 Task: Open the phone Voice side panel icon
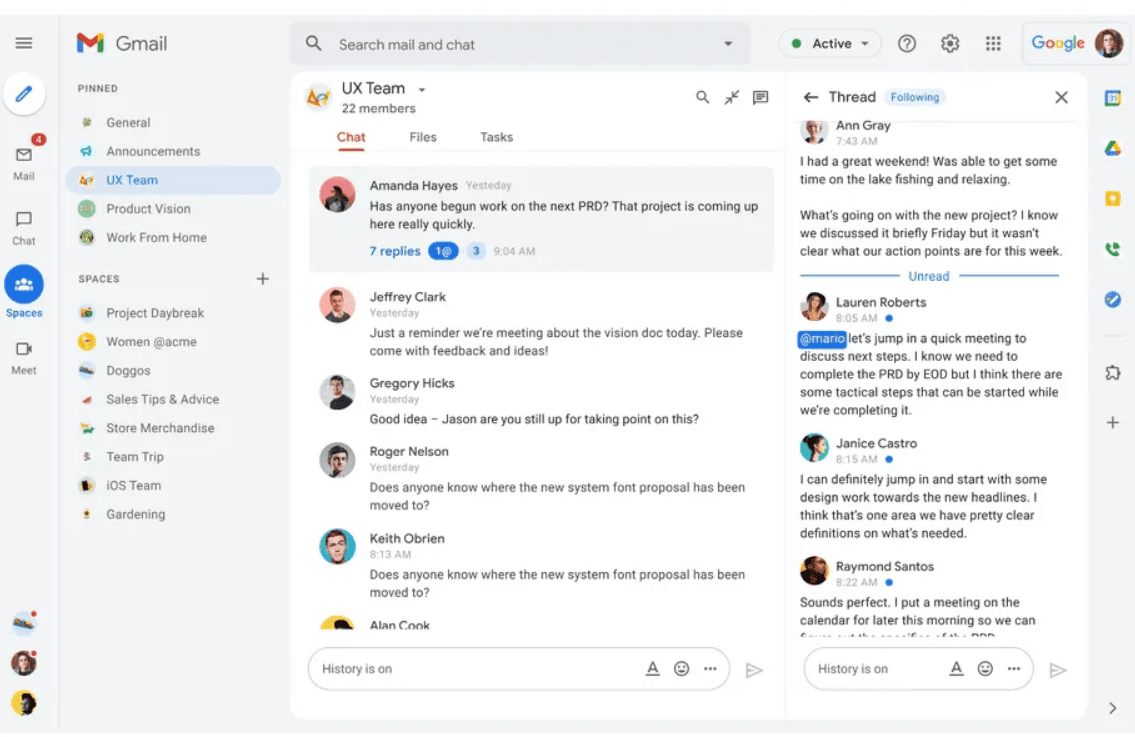pos(1113,249)
